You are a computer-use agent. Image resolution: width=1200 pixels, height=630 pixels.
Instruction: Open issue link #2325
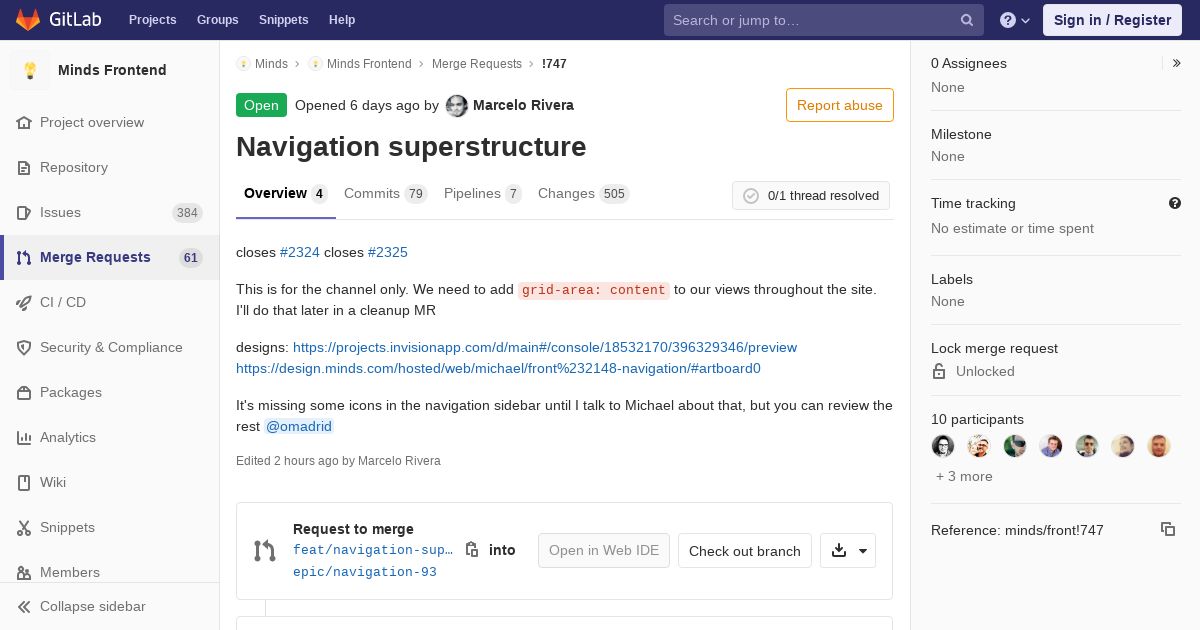pos(388,252)
